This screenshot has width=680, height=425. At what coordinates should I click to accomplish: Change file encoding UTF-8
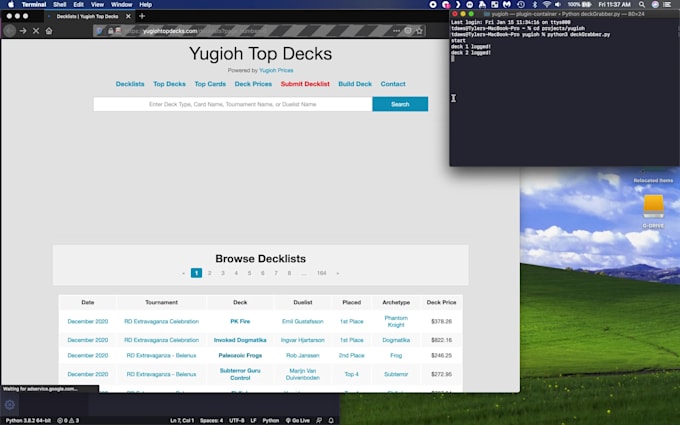point(237,421)
